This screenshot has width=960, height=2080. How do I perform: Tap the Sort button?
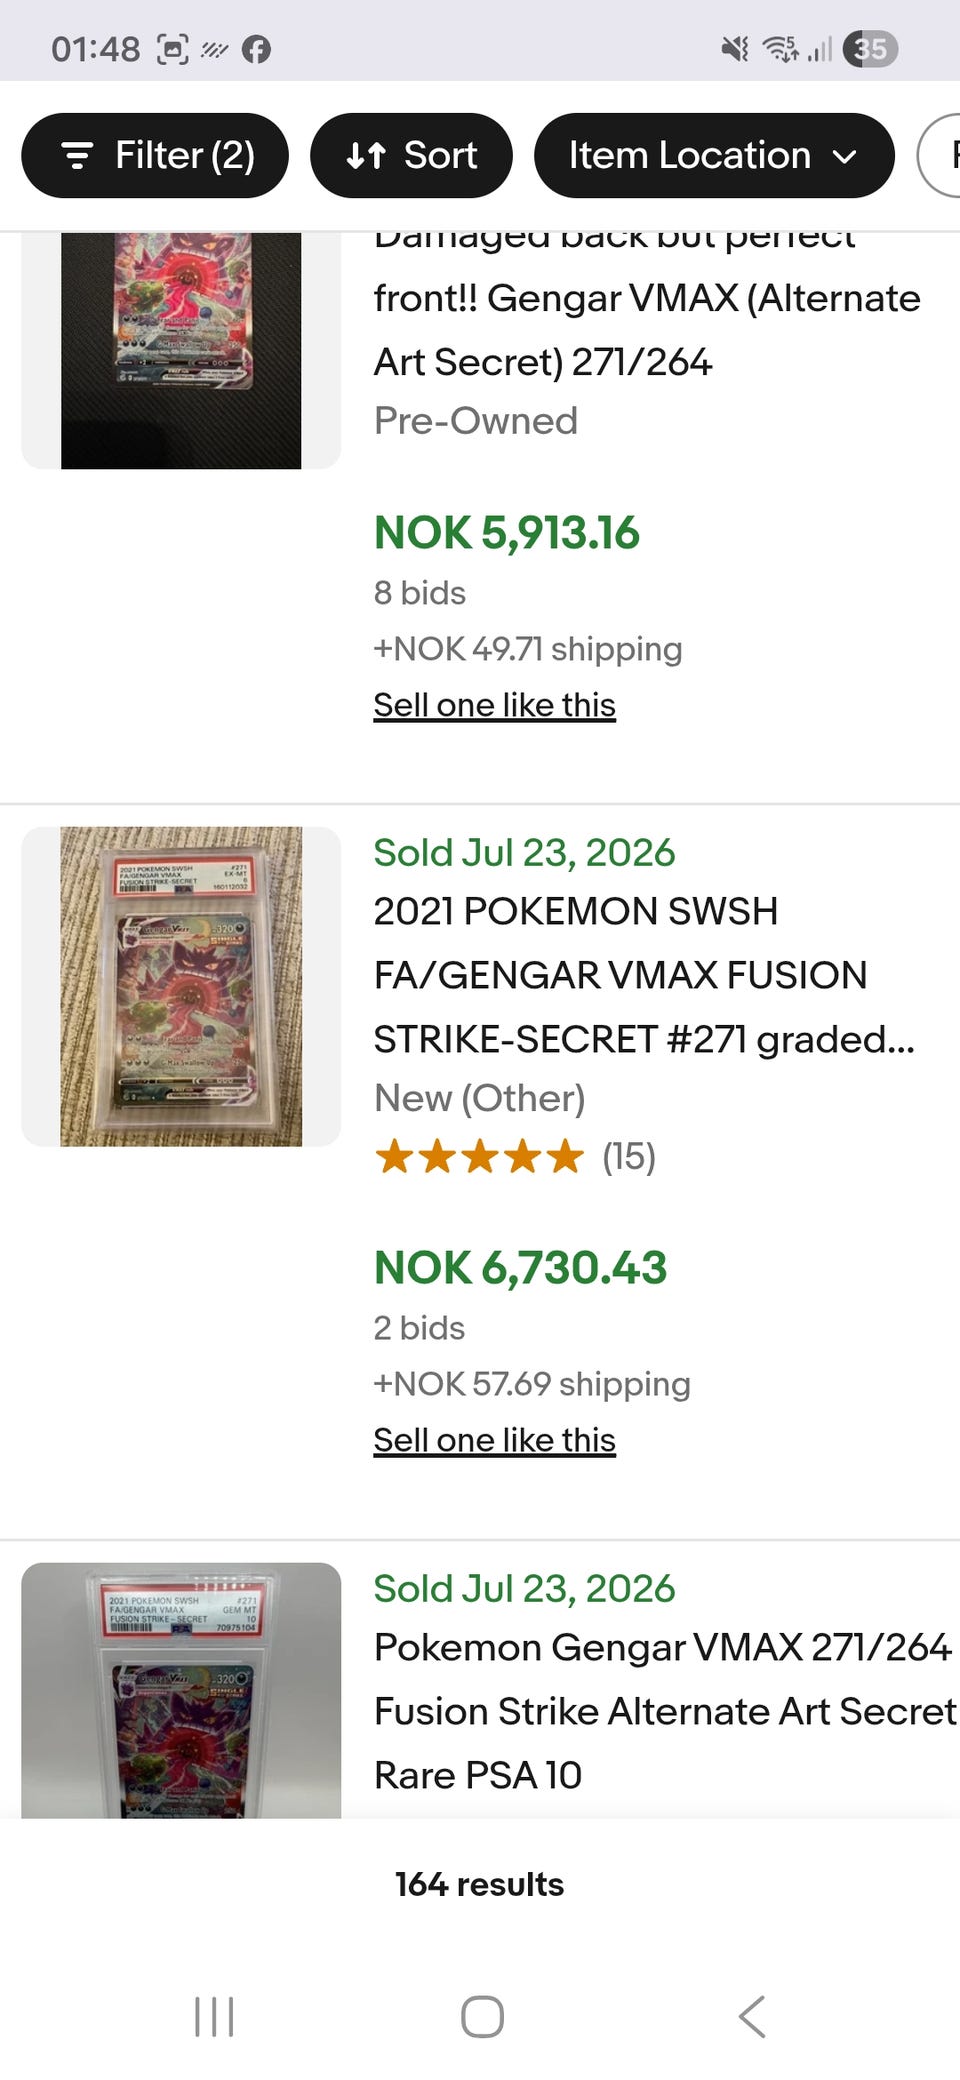pos(411,155)
